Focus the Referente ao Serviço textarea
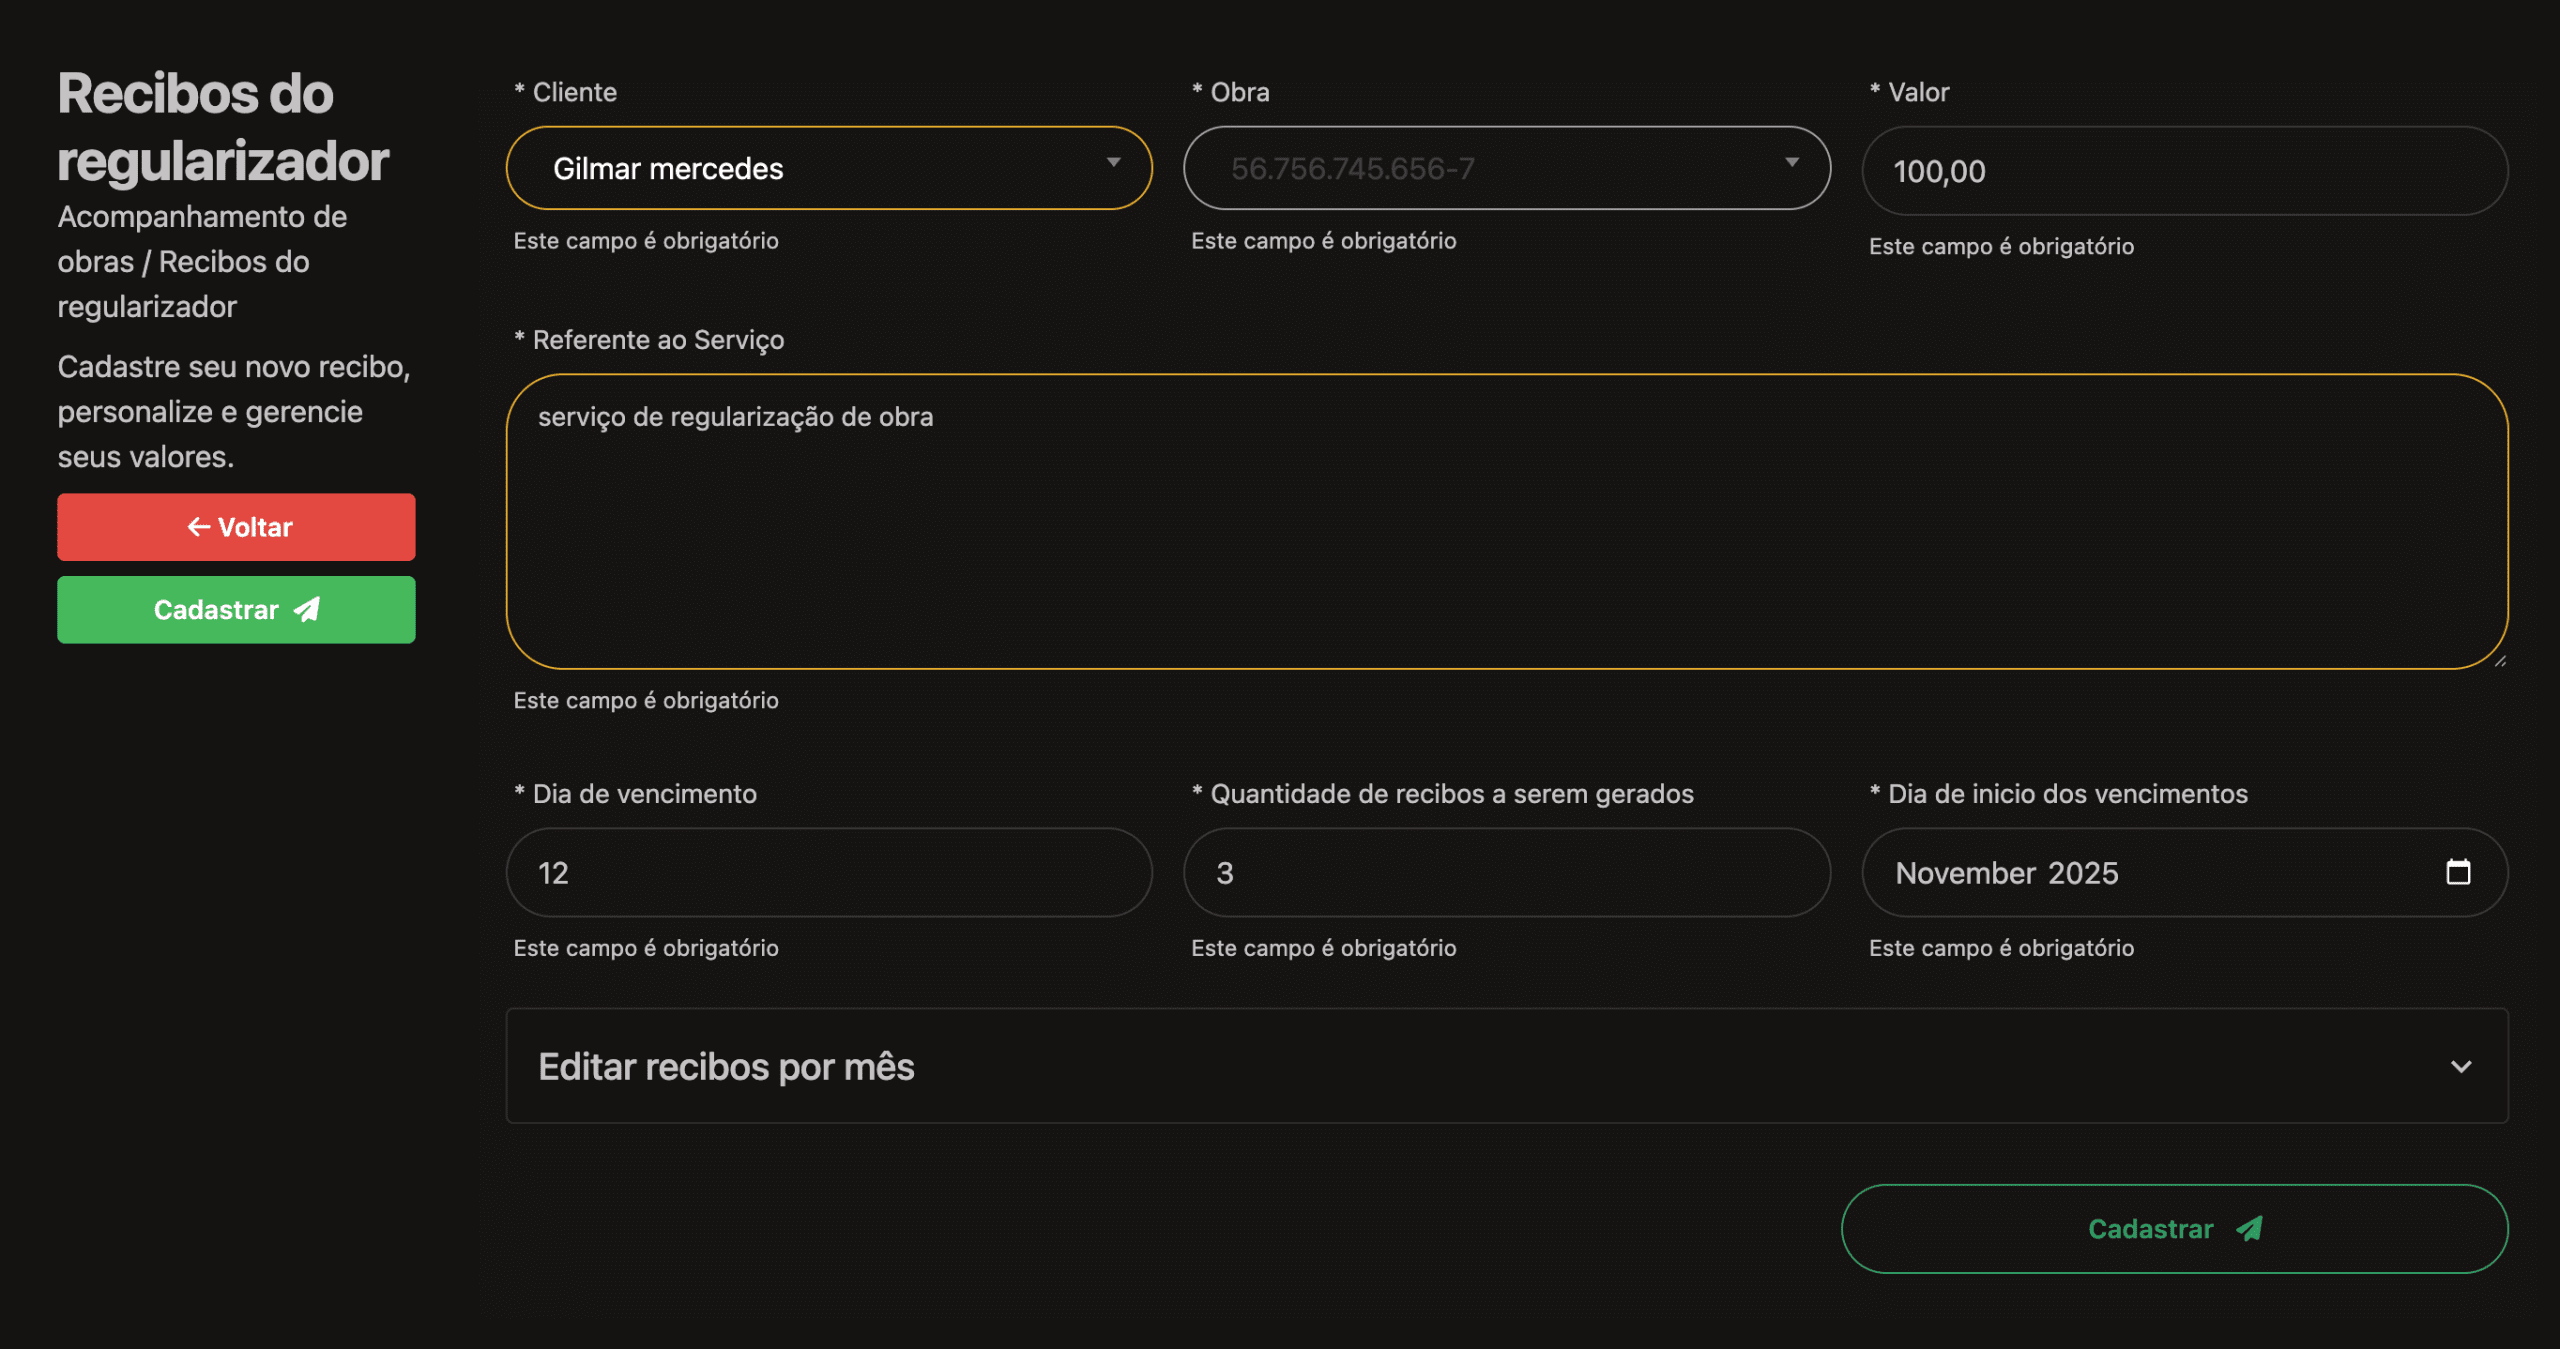The image size is (2560, 1349). (1506, 521)
